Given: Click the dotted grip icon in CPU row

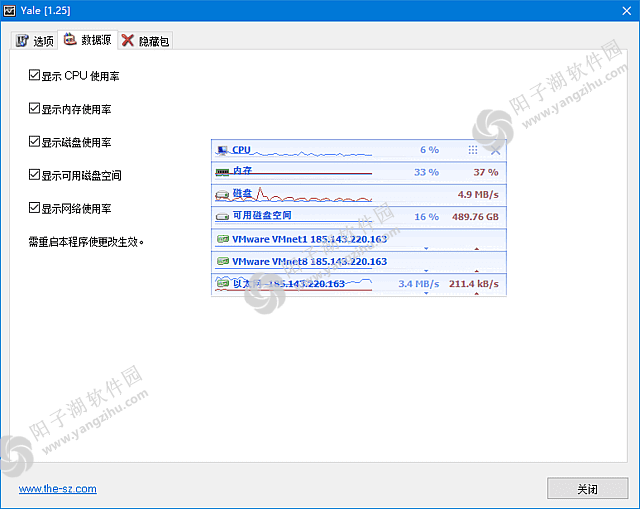Looking at the screenshot, I should pos(473,150).
